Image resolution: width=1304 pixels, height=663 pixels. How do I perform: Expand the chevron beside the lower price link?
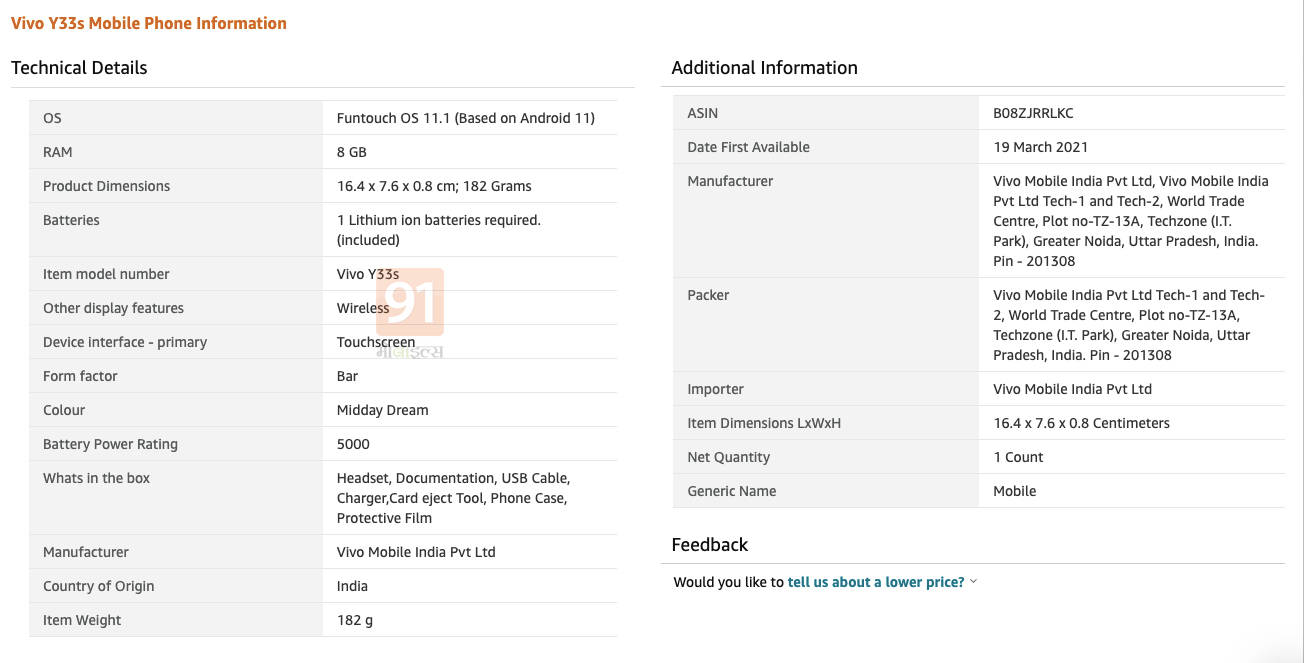click(x=974, y=582)
